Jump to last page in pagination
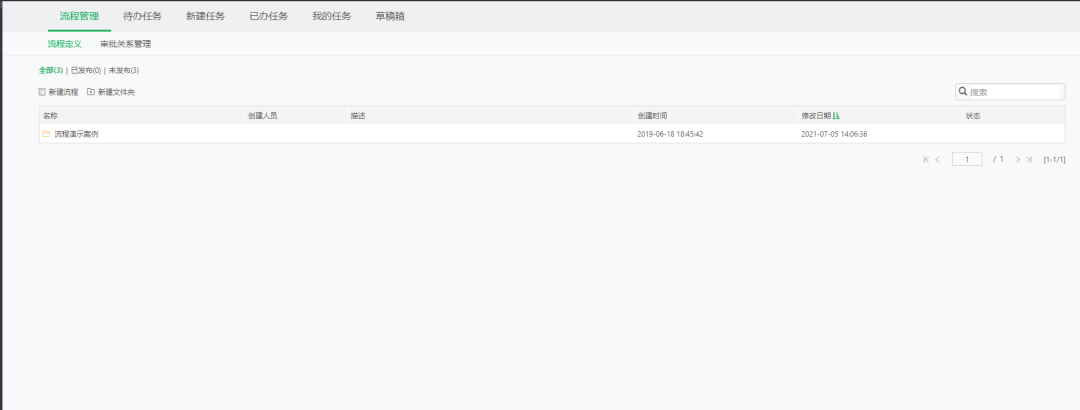This screenshot has width=1080, height=410. pos(1029,160)
